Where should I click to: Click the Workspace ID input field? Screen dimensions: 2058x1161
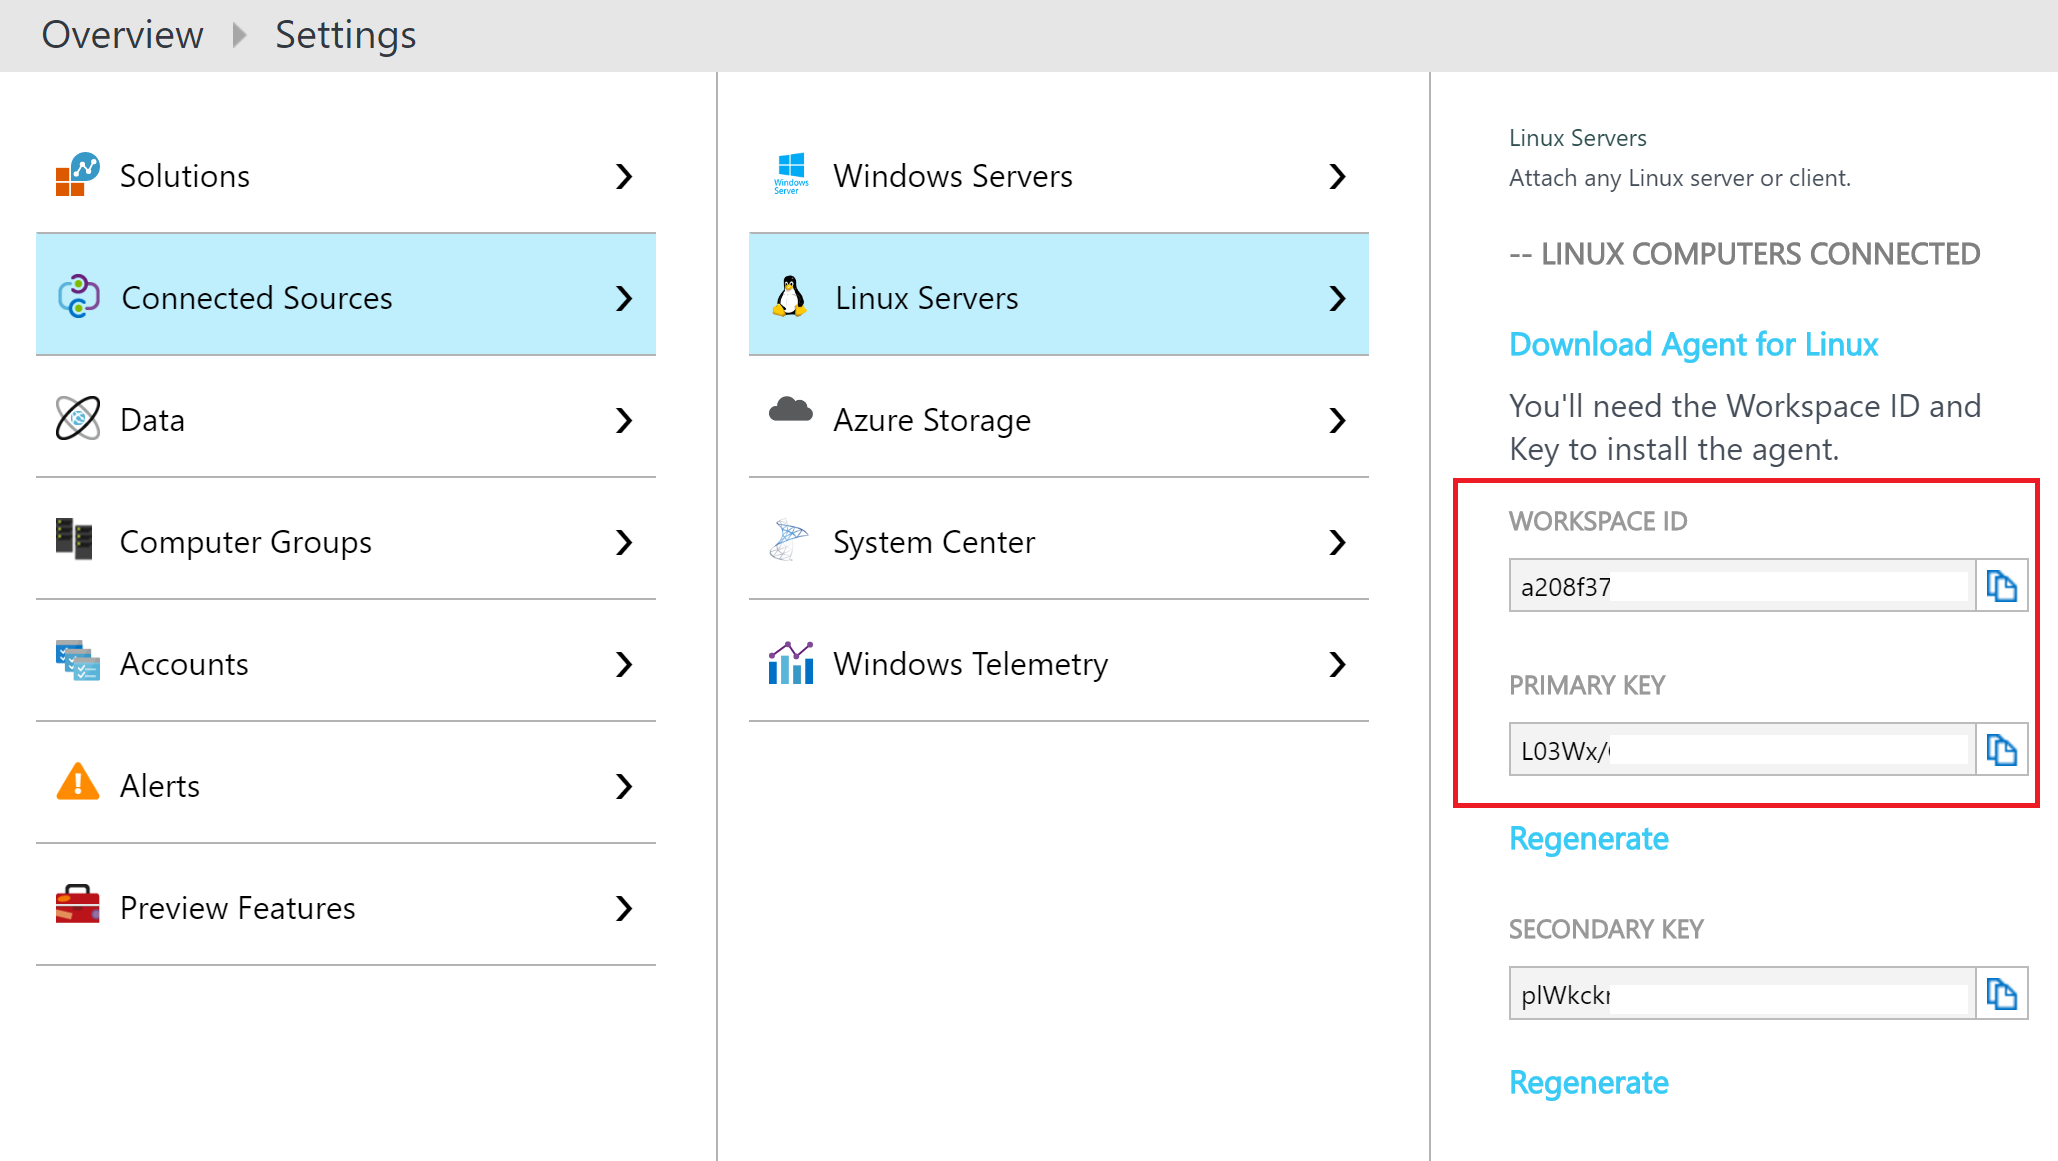point(1739,584)
